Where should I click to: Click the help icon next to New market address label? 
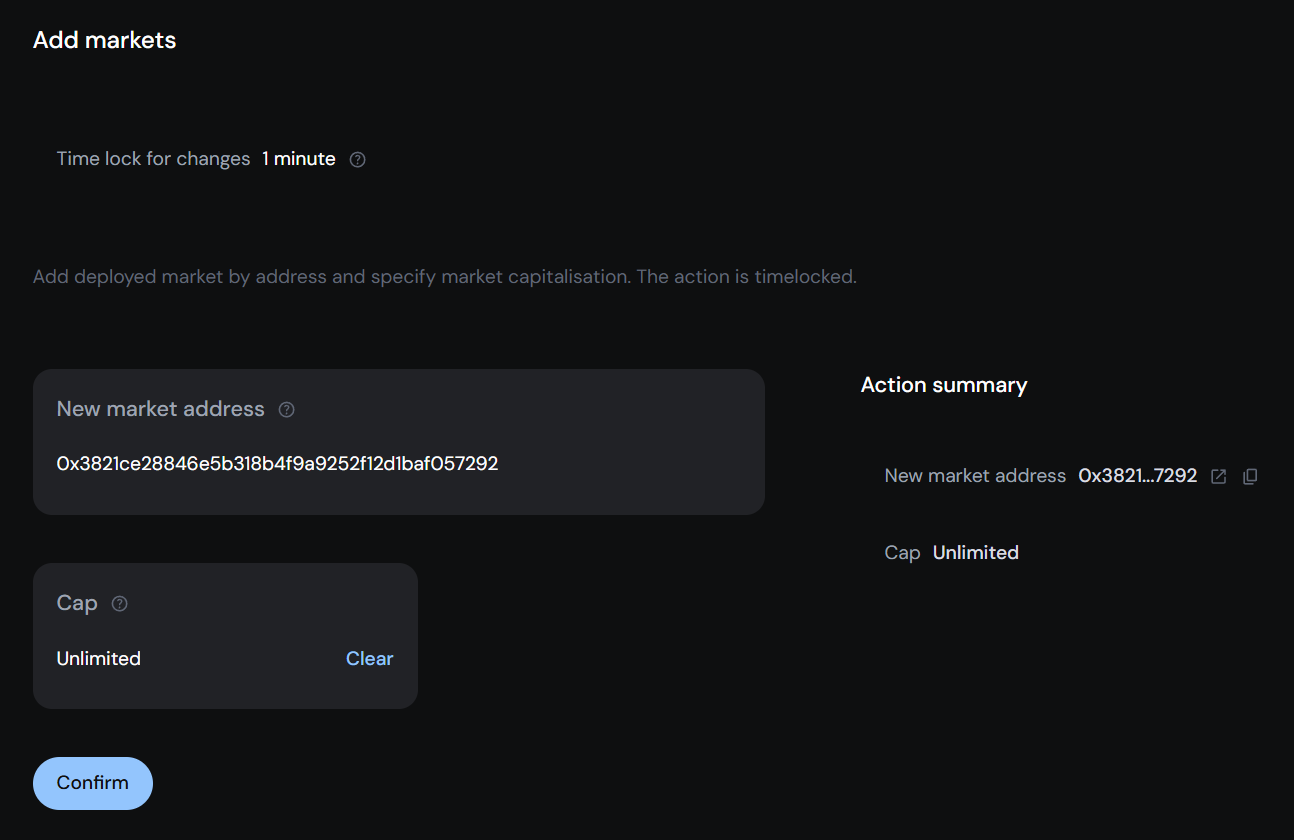click(x=287, y=410)
